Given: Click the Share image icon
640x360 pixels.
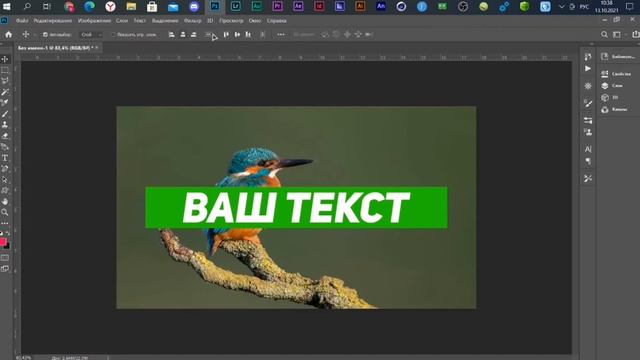Looking at the screenshot, I should (x=636, y=35).
